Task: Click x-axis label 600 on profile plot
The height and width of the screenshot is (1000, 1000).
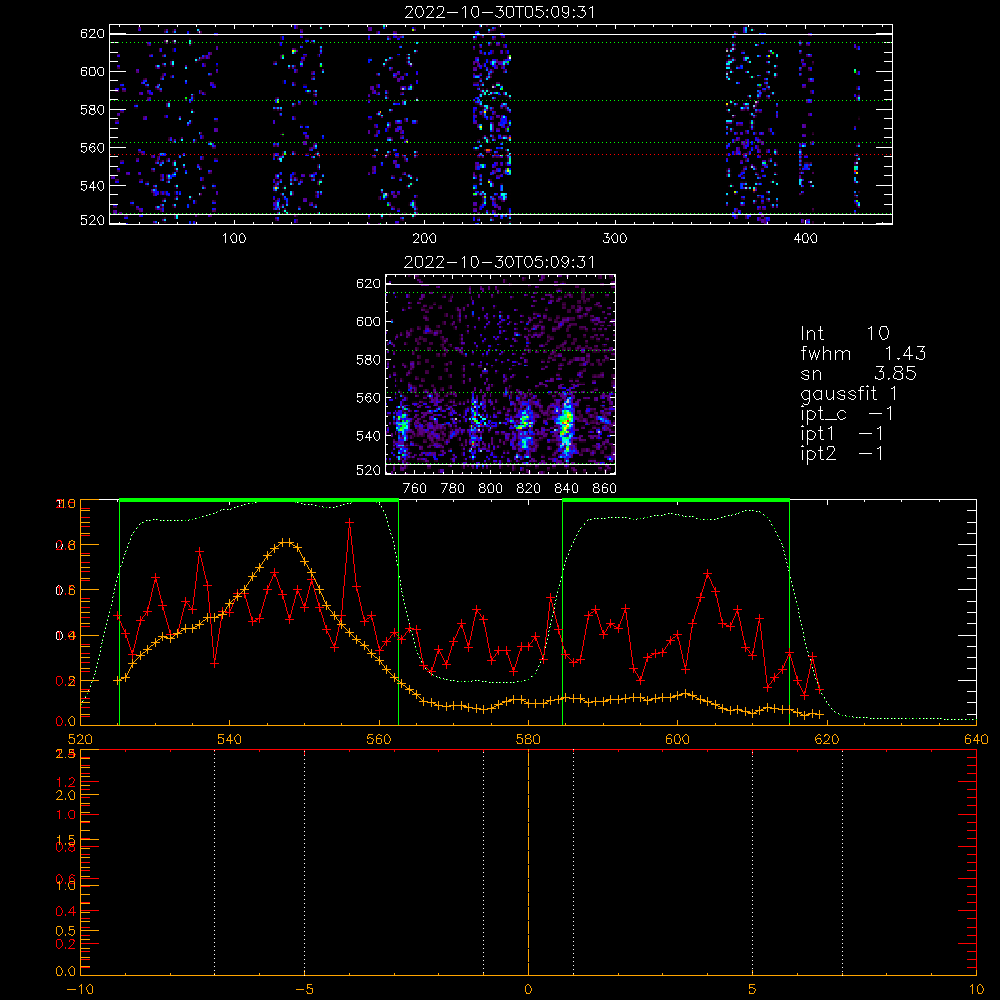Action: coord(678,739)
